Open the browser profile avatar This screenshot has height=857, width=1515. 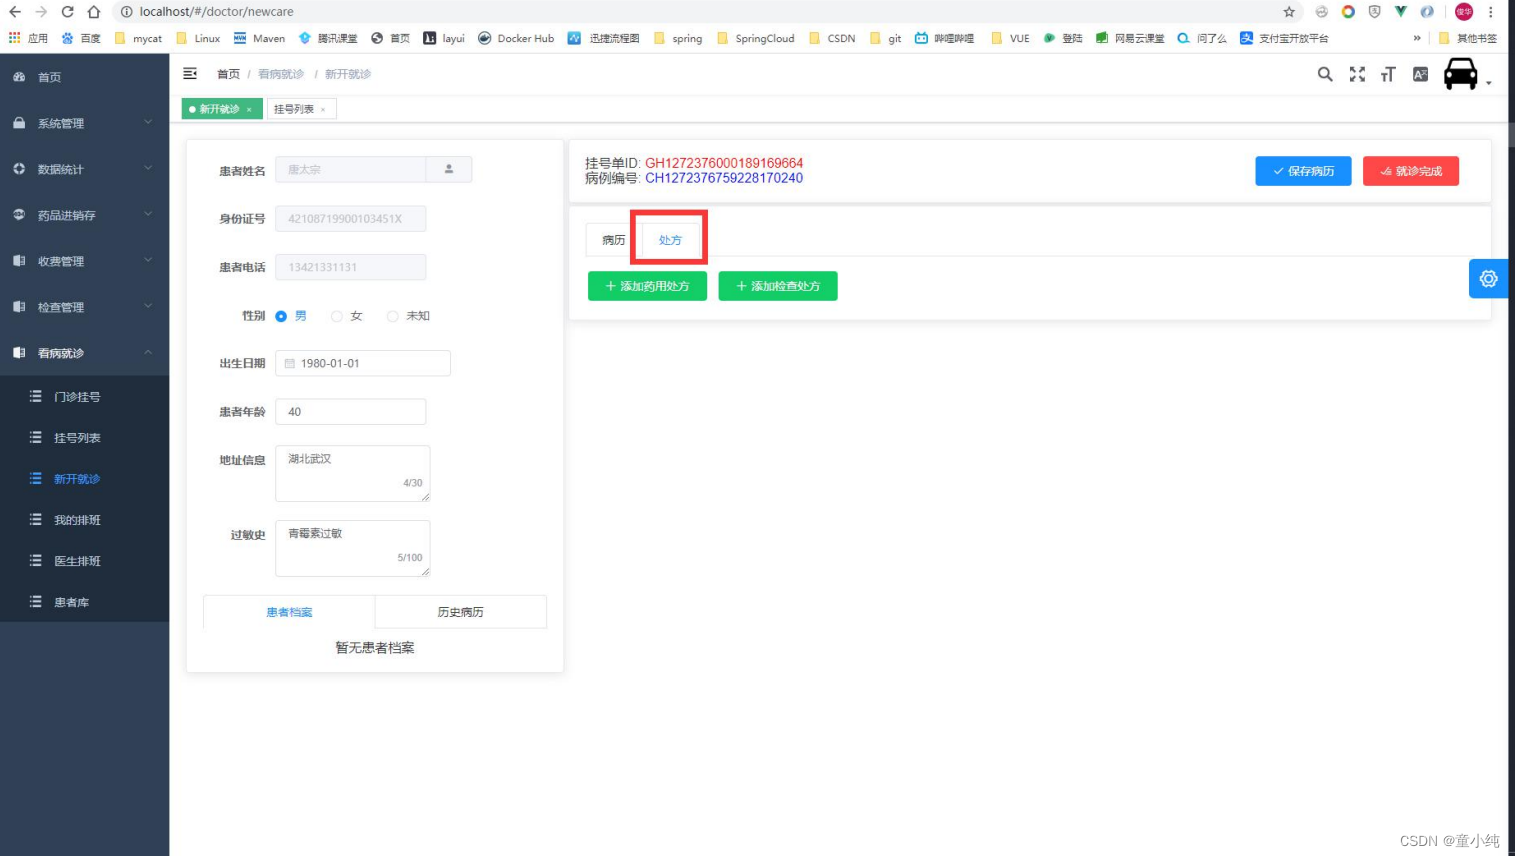pos(1464,12)
